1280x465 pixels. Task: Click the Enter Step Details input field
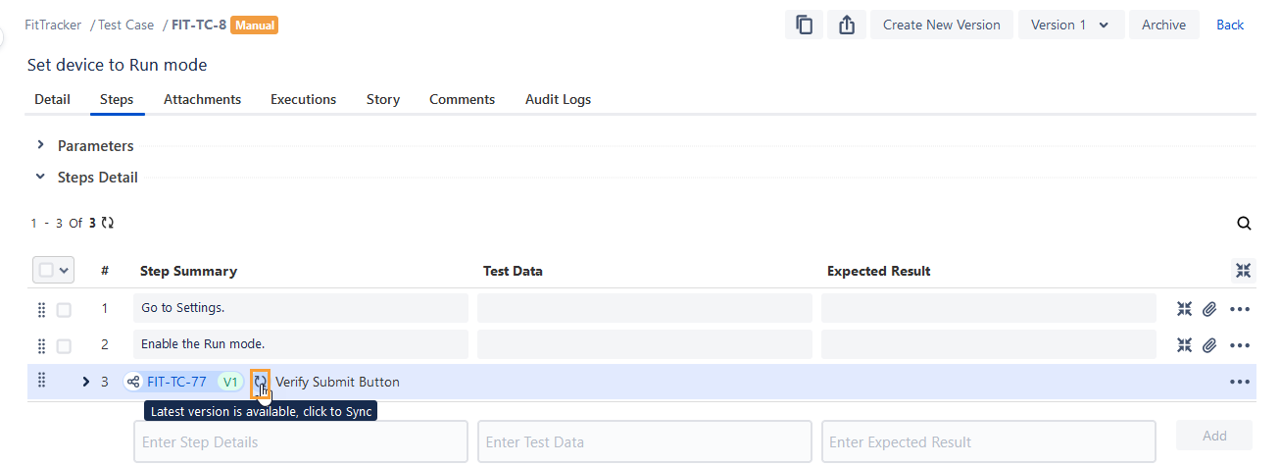point(300,442)
